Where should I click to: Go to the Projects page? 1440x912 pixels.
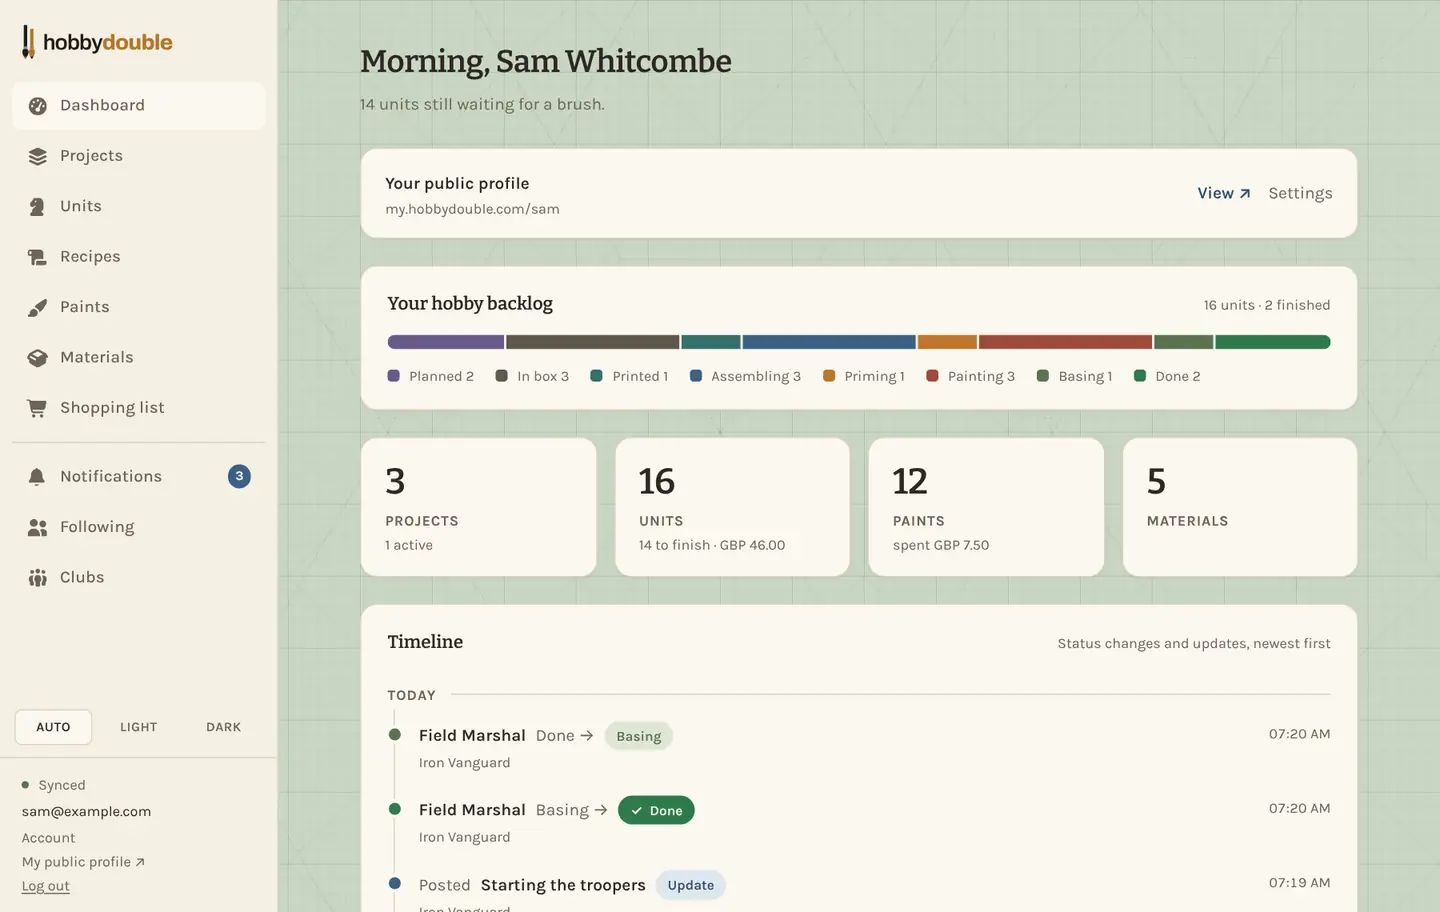[139, 156]
